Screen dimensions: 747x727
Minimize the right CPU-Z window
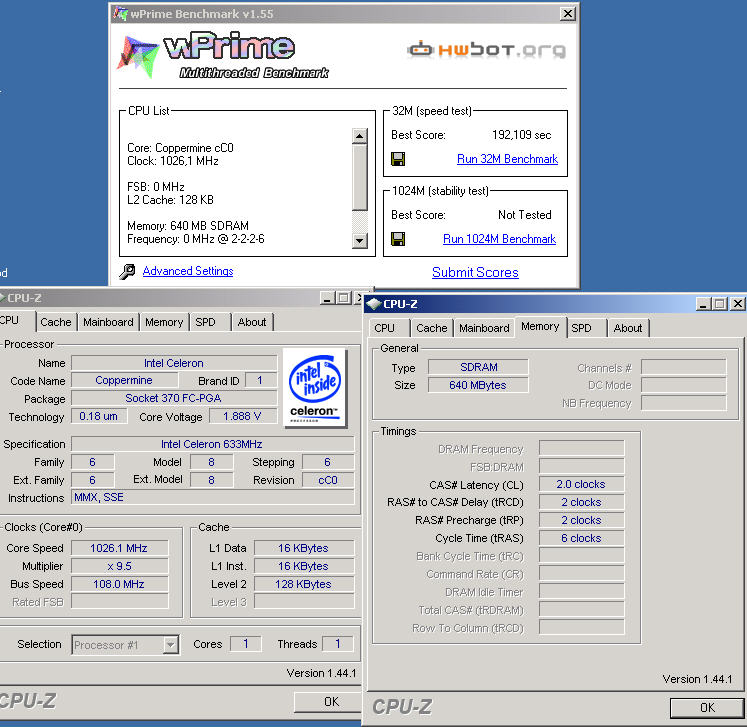pyautogui.click(x=703, y=303)
